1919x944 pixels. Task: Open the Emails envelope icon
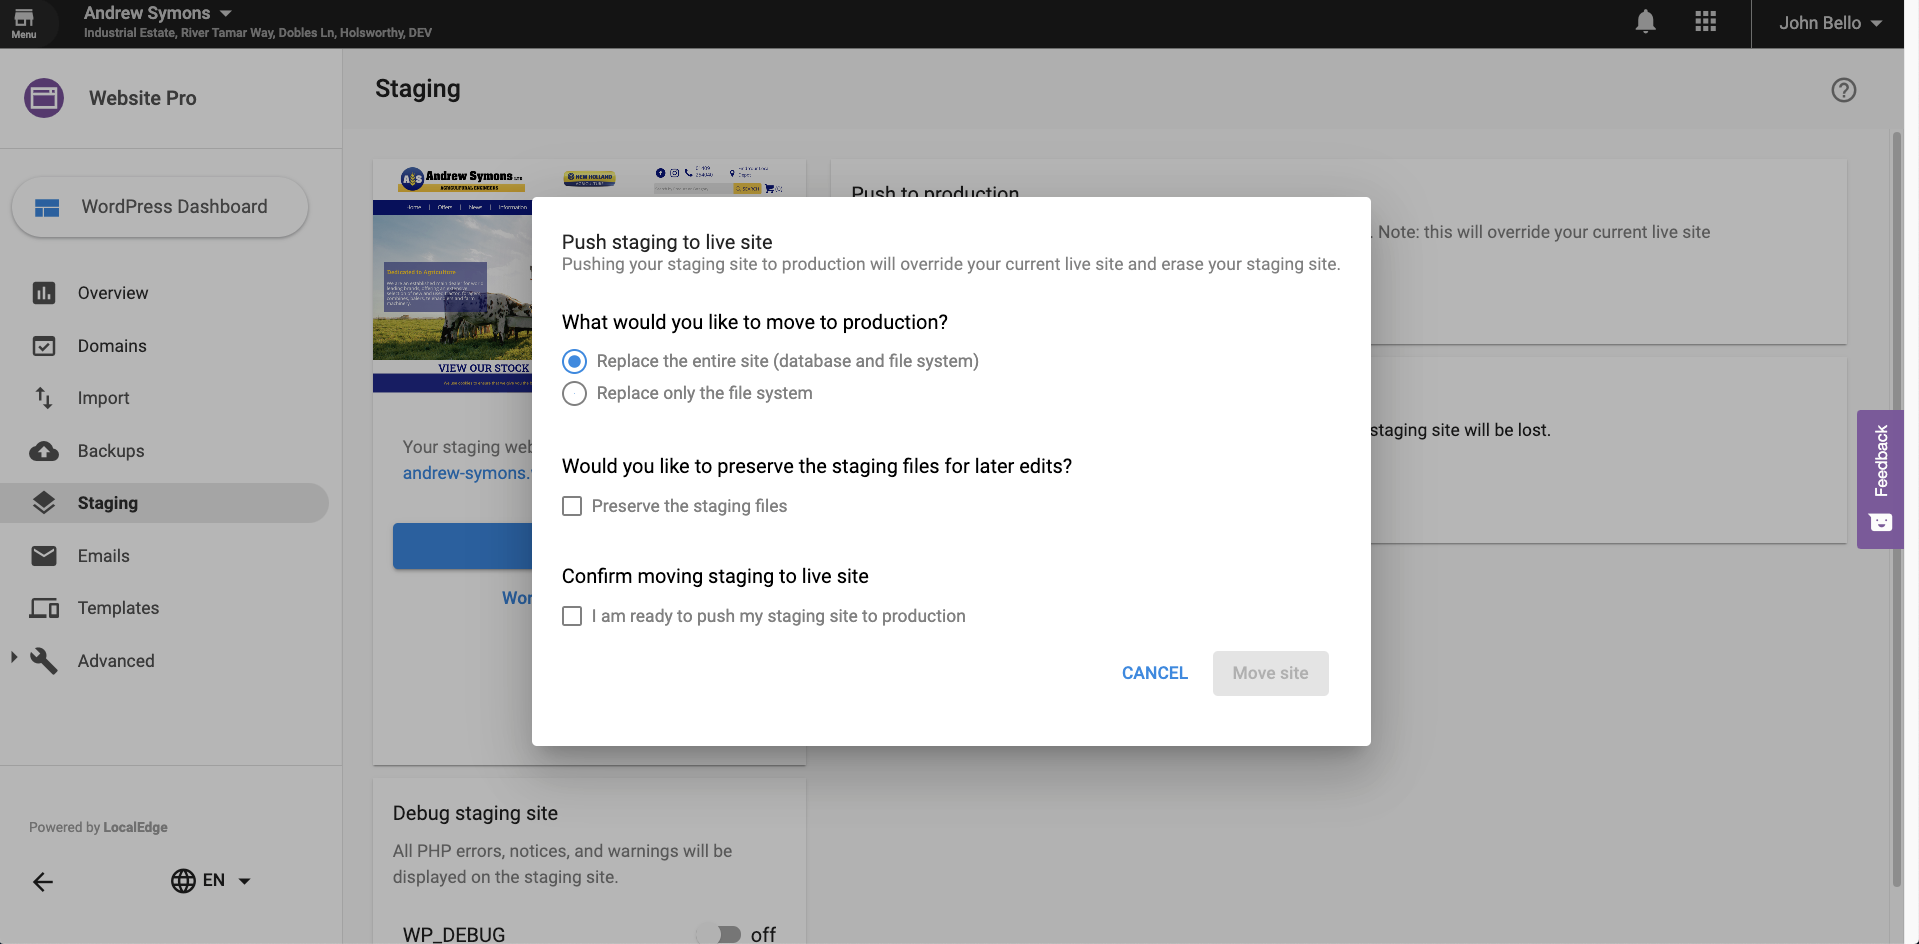(44, 555)
